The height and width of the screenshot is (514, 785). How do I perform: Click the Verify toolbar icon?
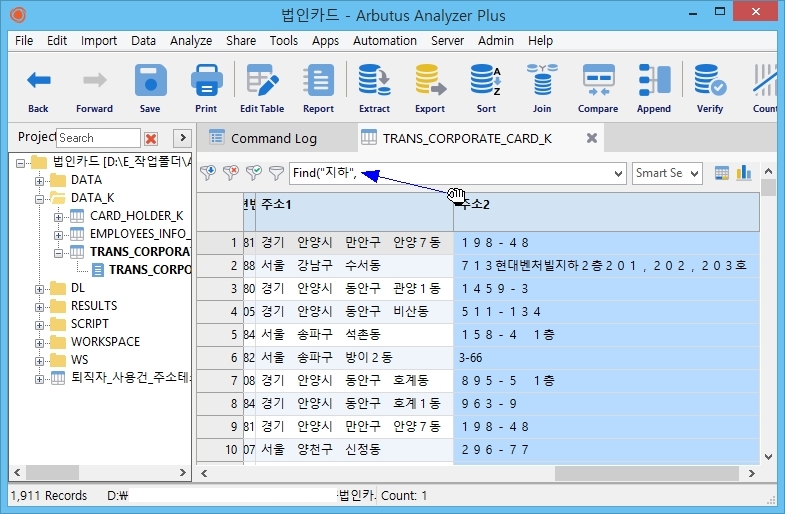710,80
